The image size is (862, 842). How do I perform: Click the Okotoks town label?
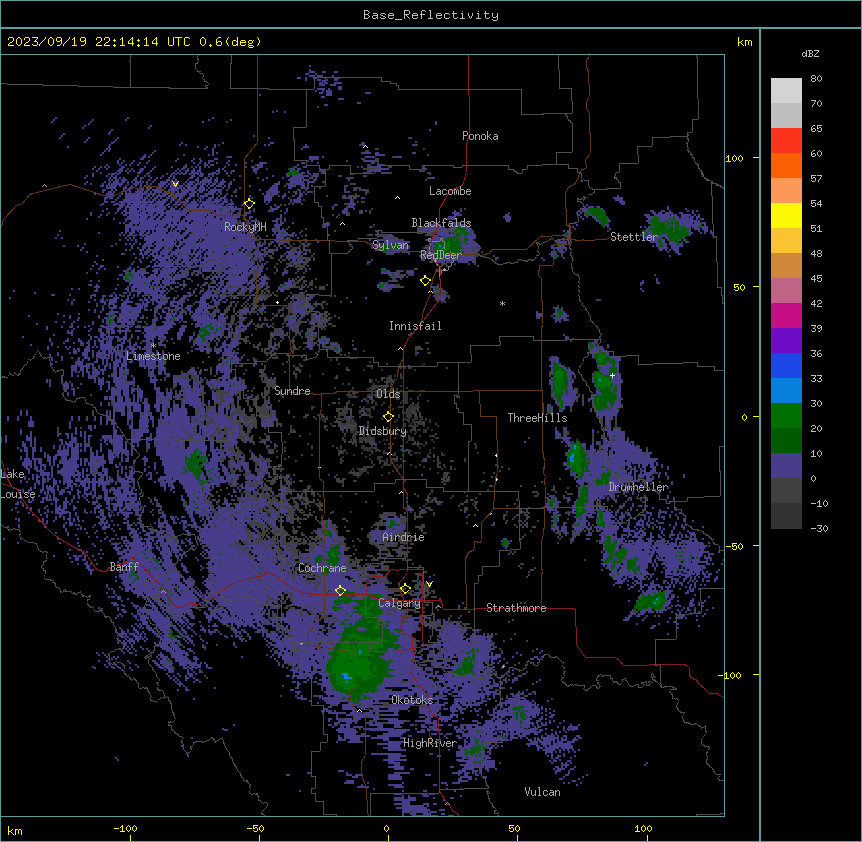tap(412, 700)
